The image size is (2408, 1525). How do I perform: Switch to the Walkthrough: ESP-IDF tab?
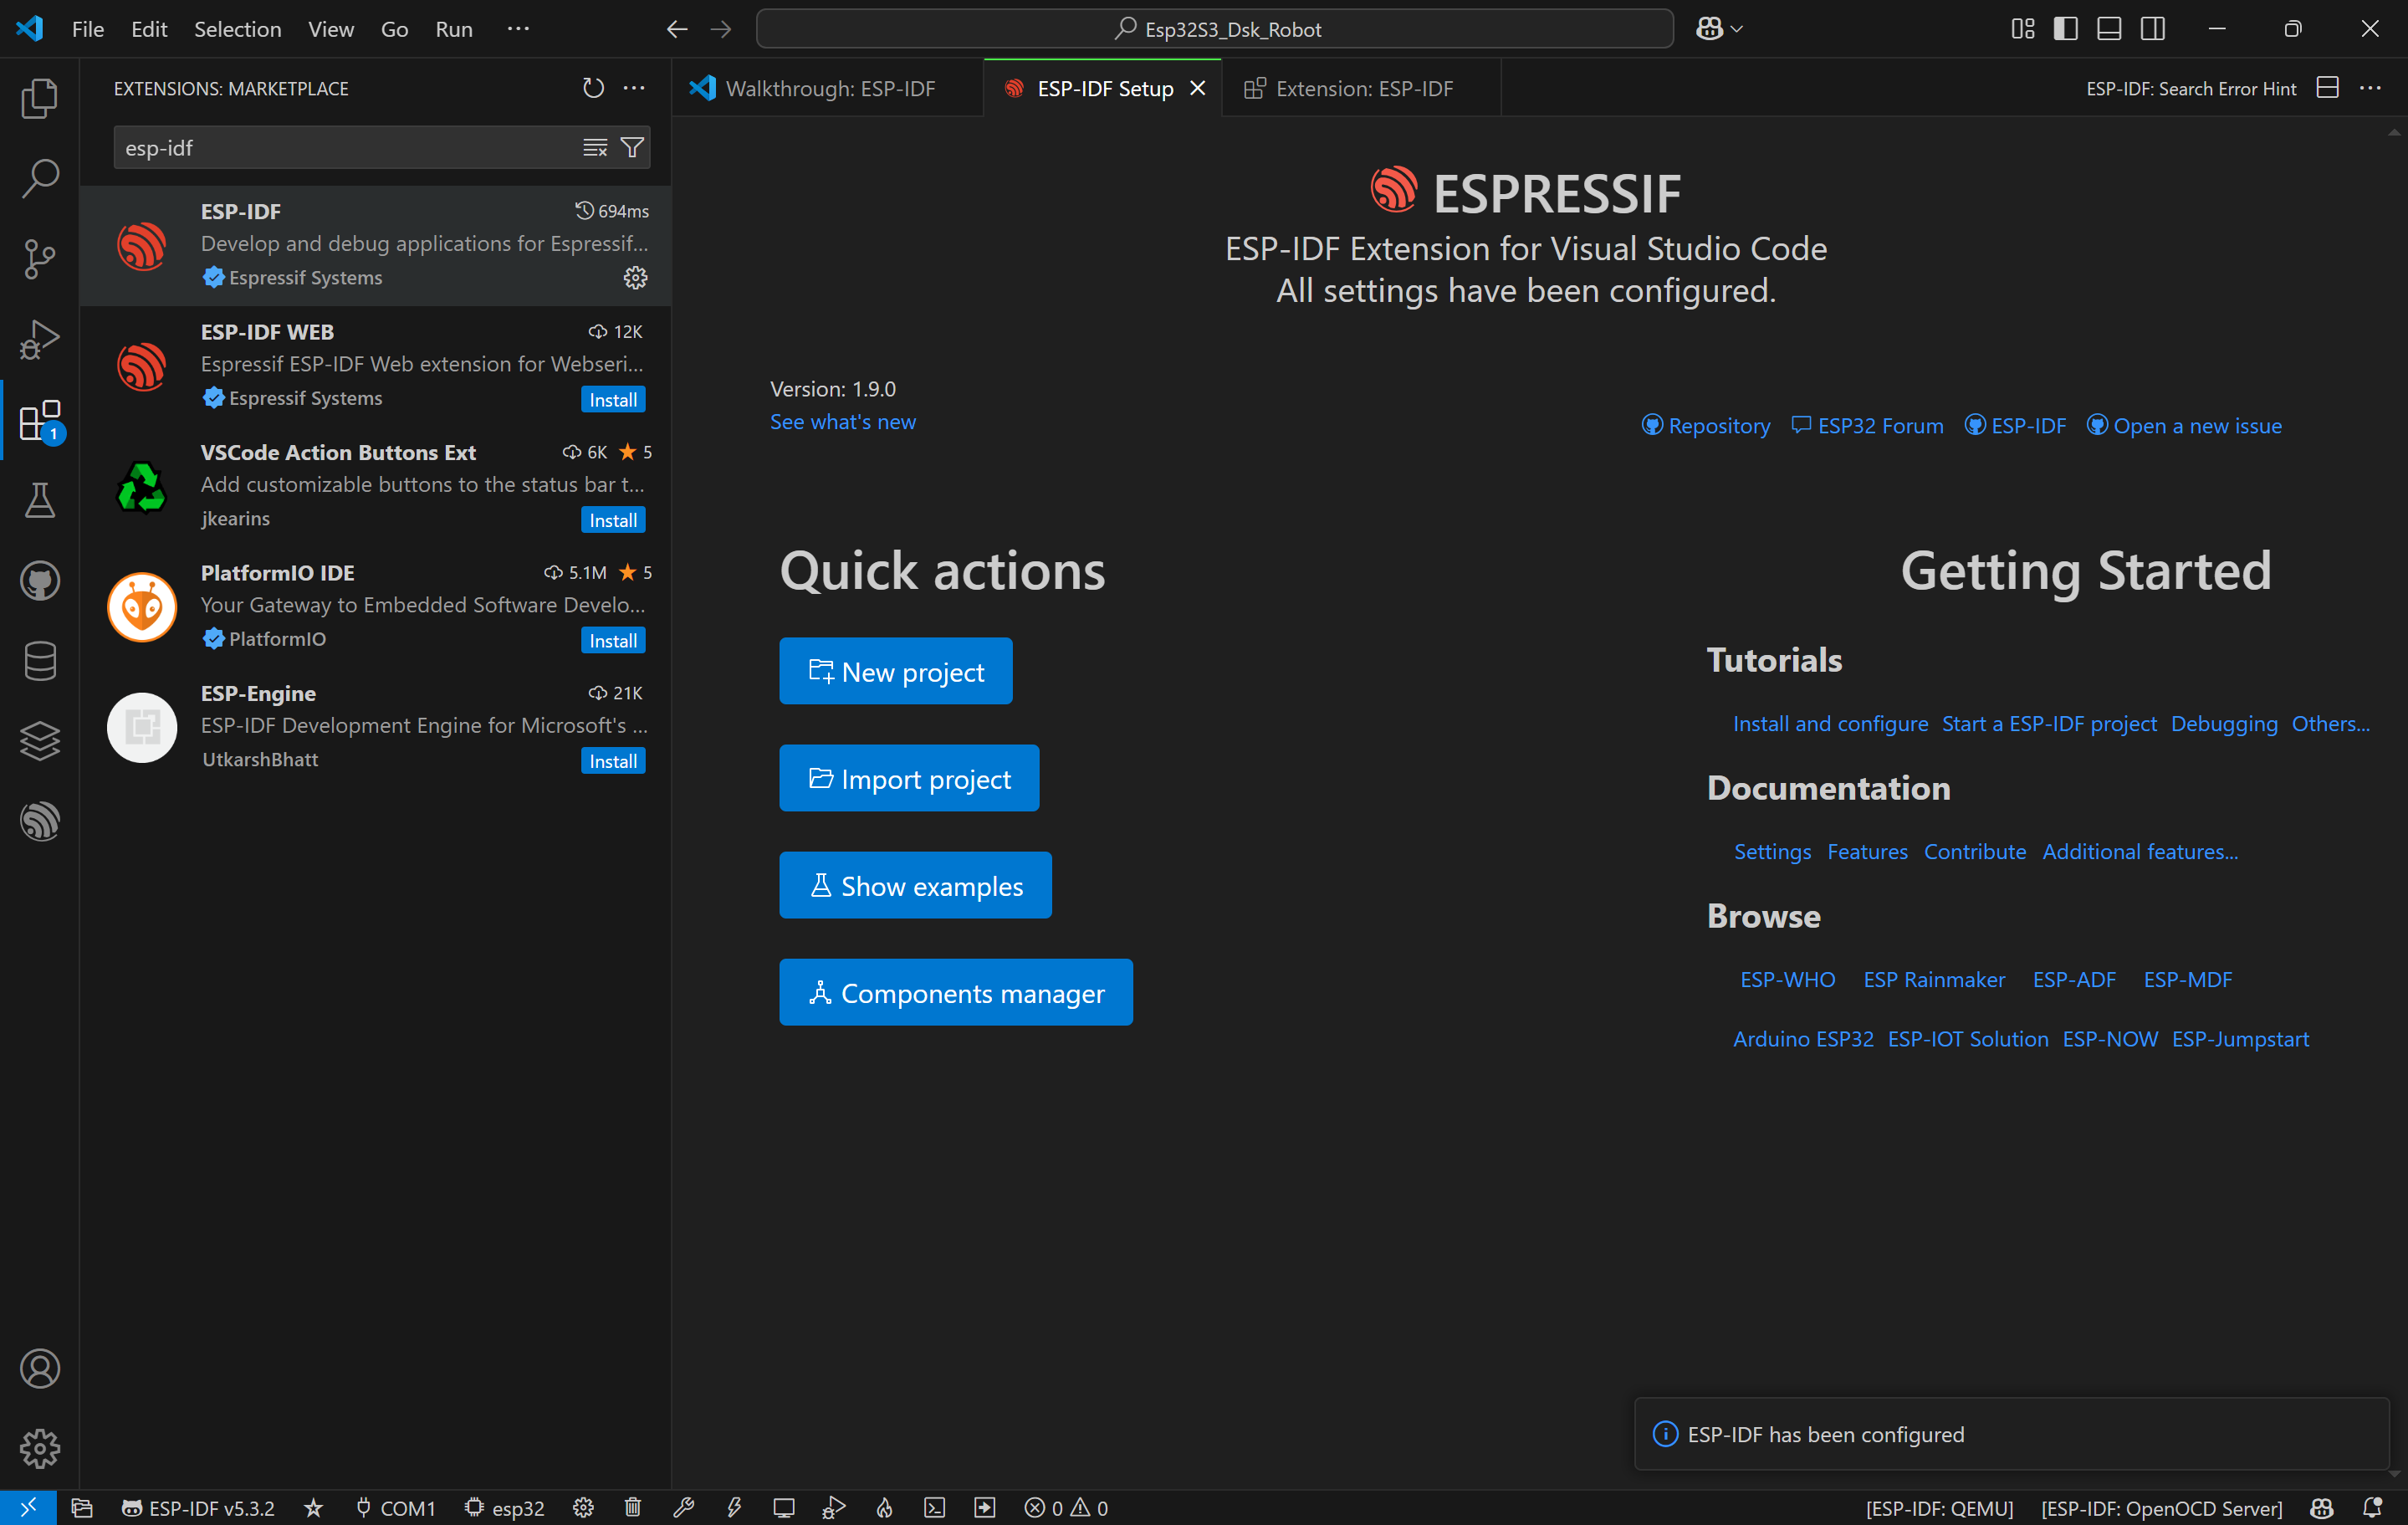[829, 88]
